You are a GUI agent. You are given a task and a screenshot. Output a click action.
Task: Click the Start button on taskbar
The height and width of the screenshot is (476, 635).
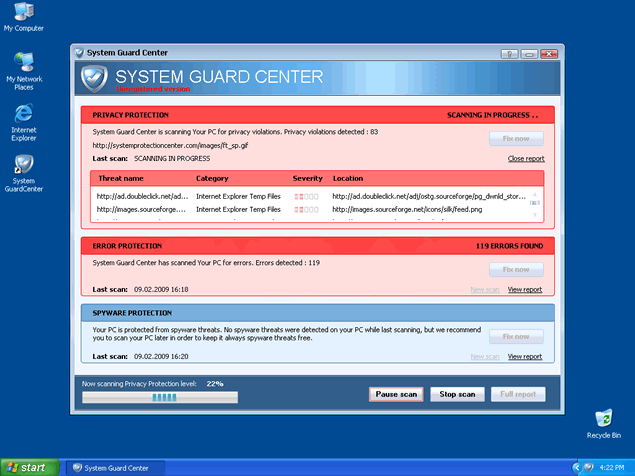[x=27, y=467]
